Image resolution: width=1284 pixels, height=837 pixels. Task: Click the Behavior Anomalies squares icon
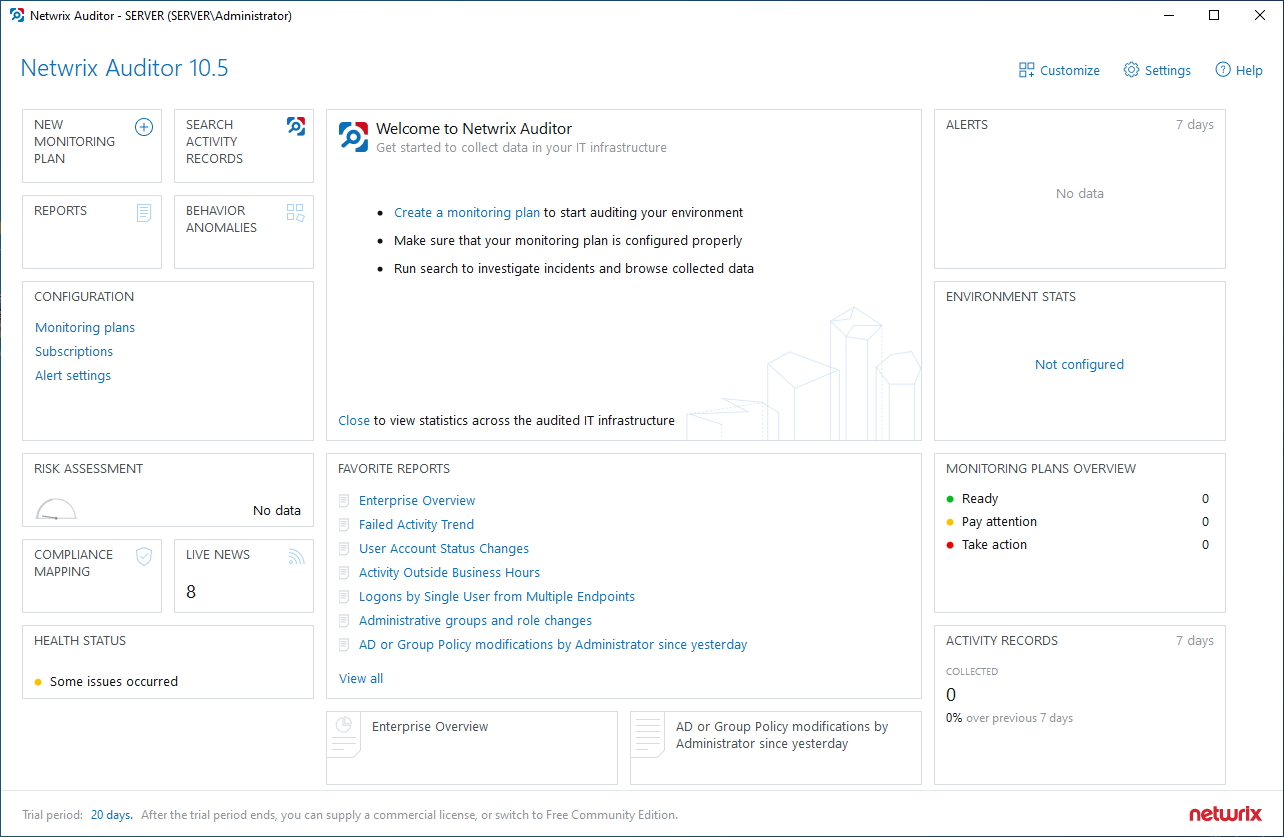point(295,212)
